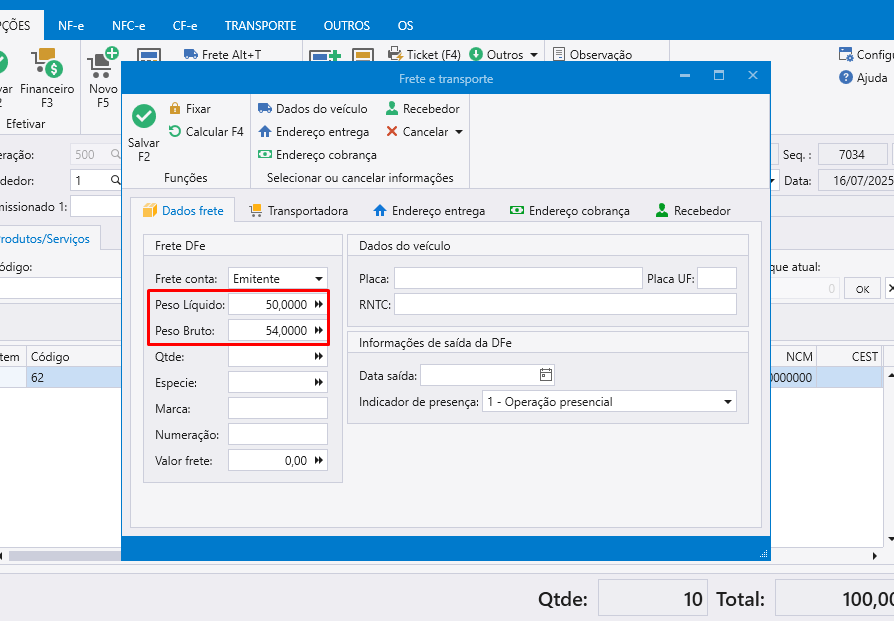This screenshot has width=894, height=621.
Task: Open Dados do veículo truck icon
Action: [x=265, y=108]
